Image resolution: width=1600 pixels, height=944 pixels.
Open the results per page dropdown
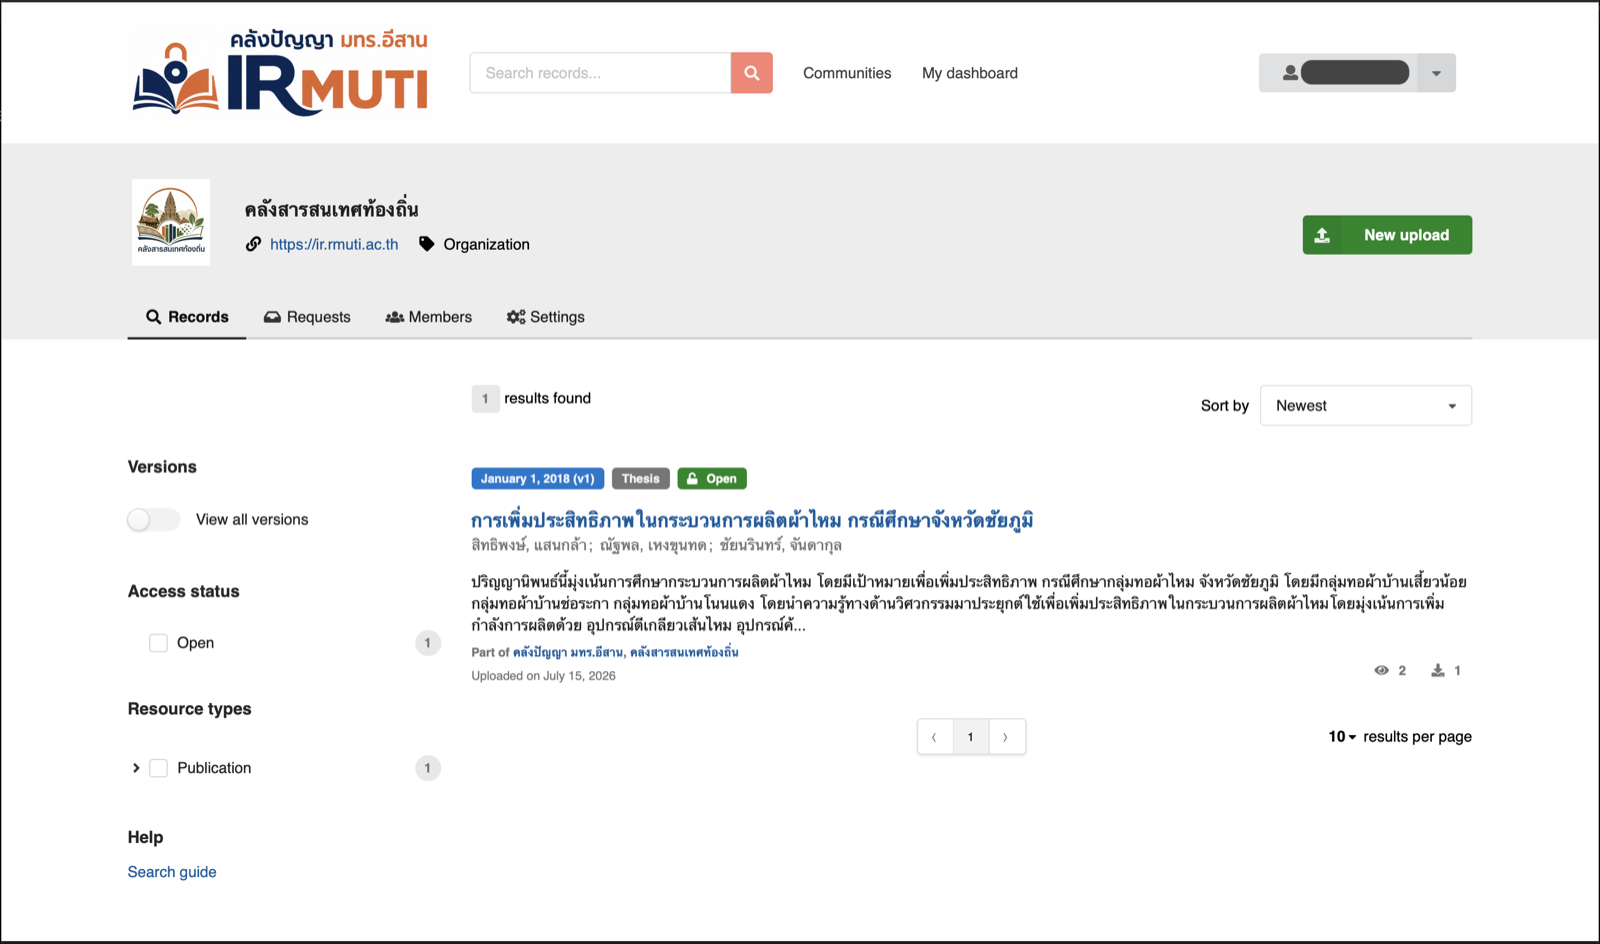(x=1342, y=737)
